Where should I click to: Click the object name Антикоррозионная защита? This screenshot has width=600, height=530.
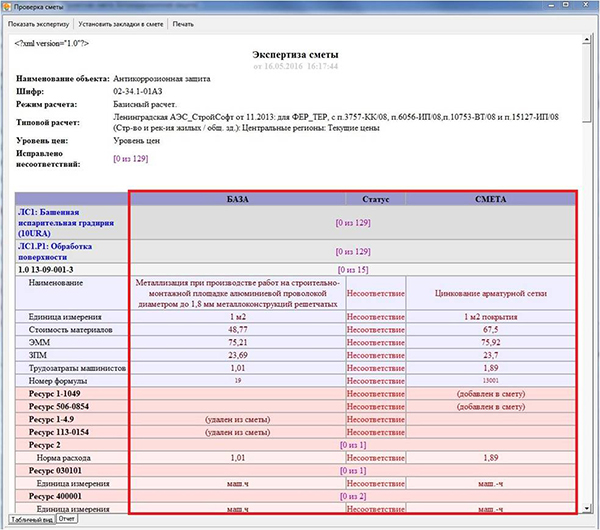(162, 79)
